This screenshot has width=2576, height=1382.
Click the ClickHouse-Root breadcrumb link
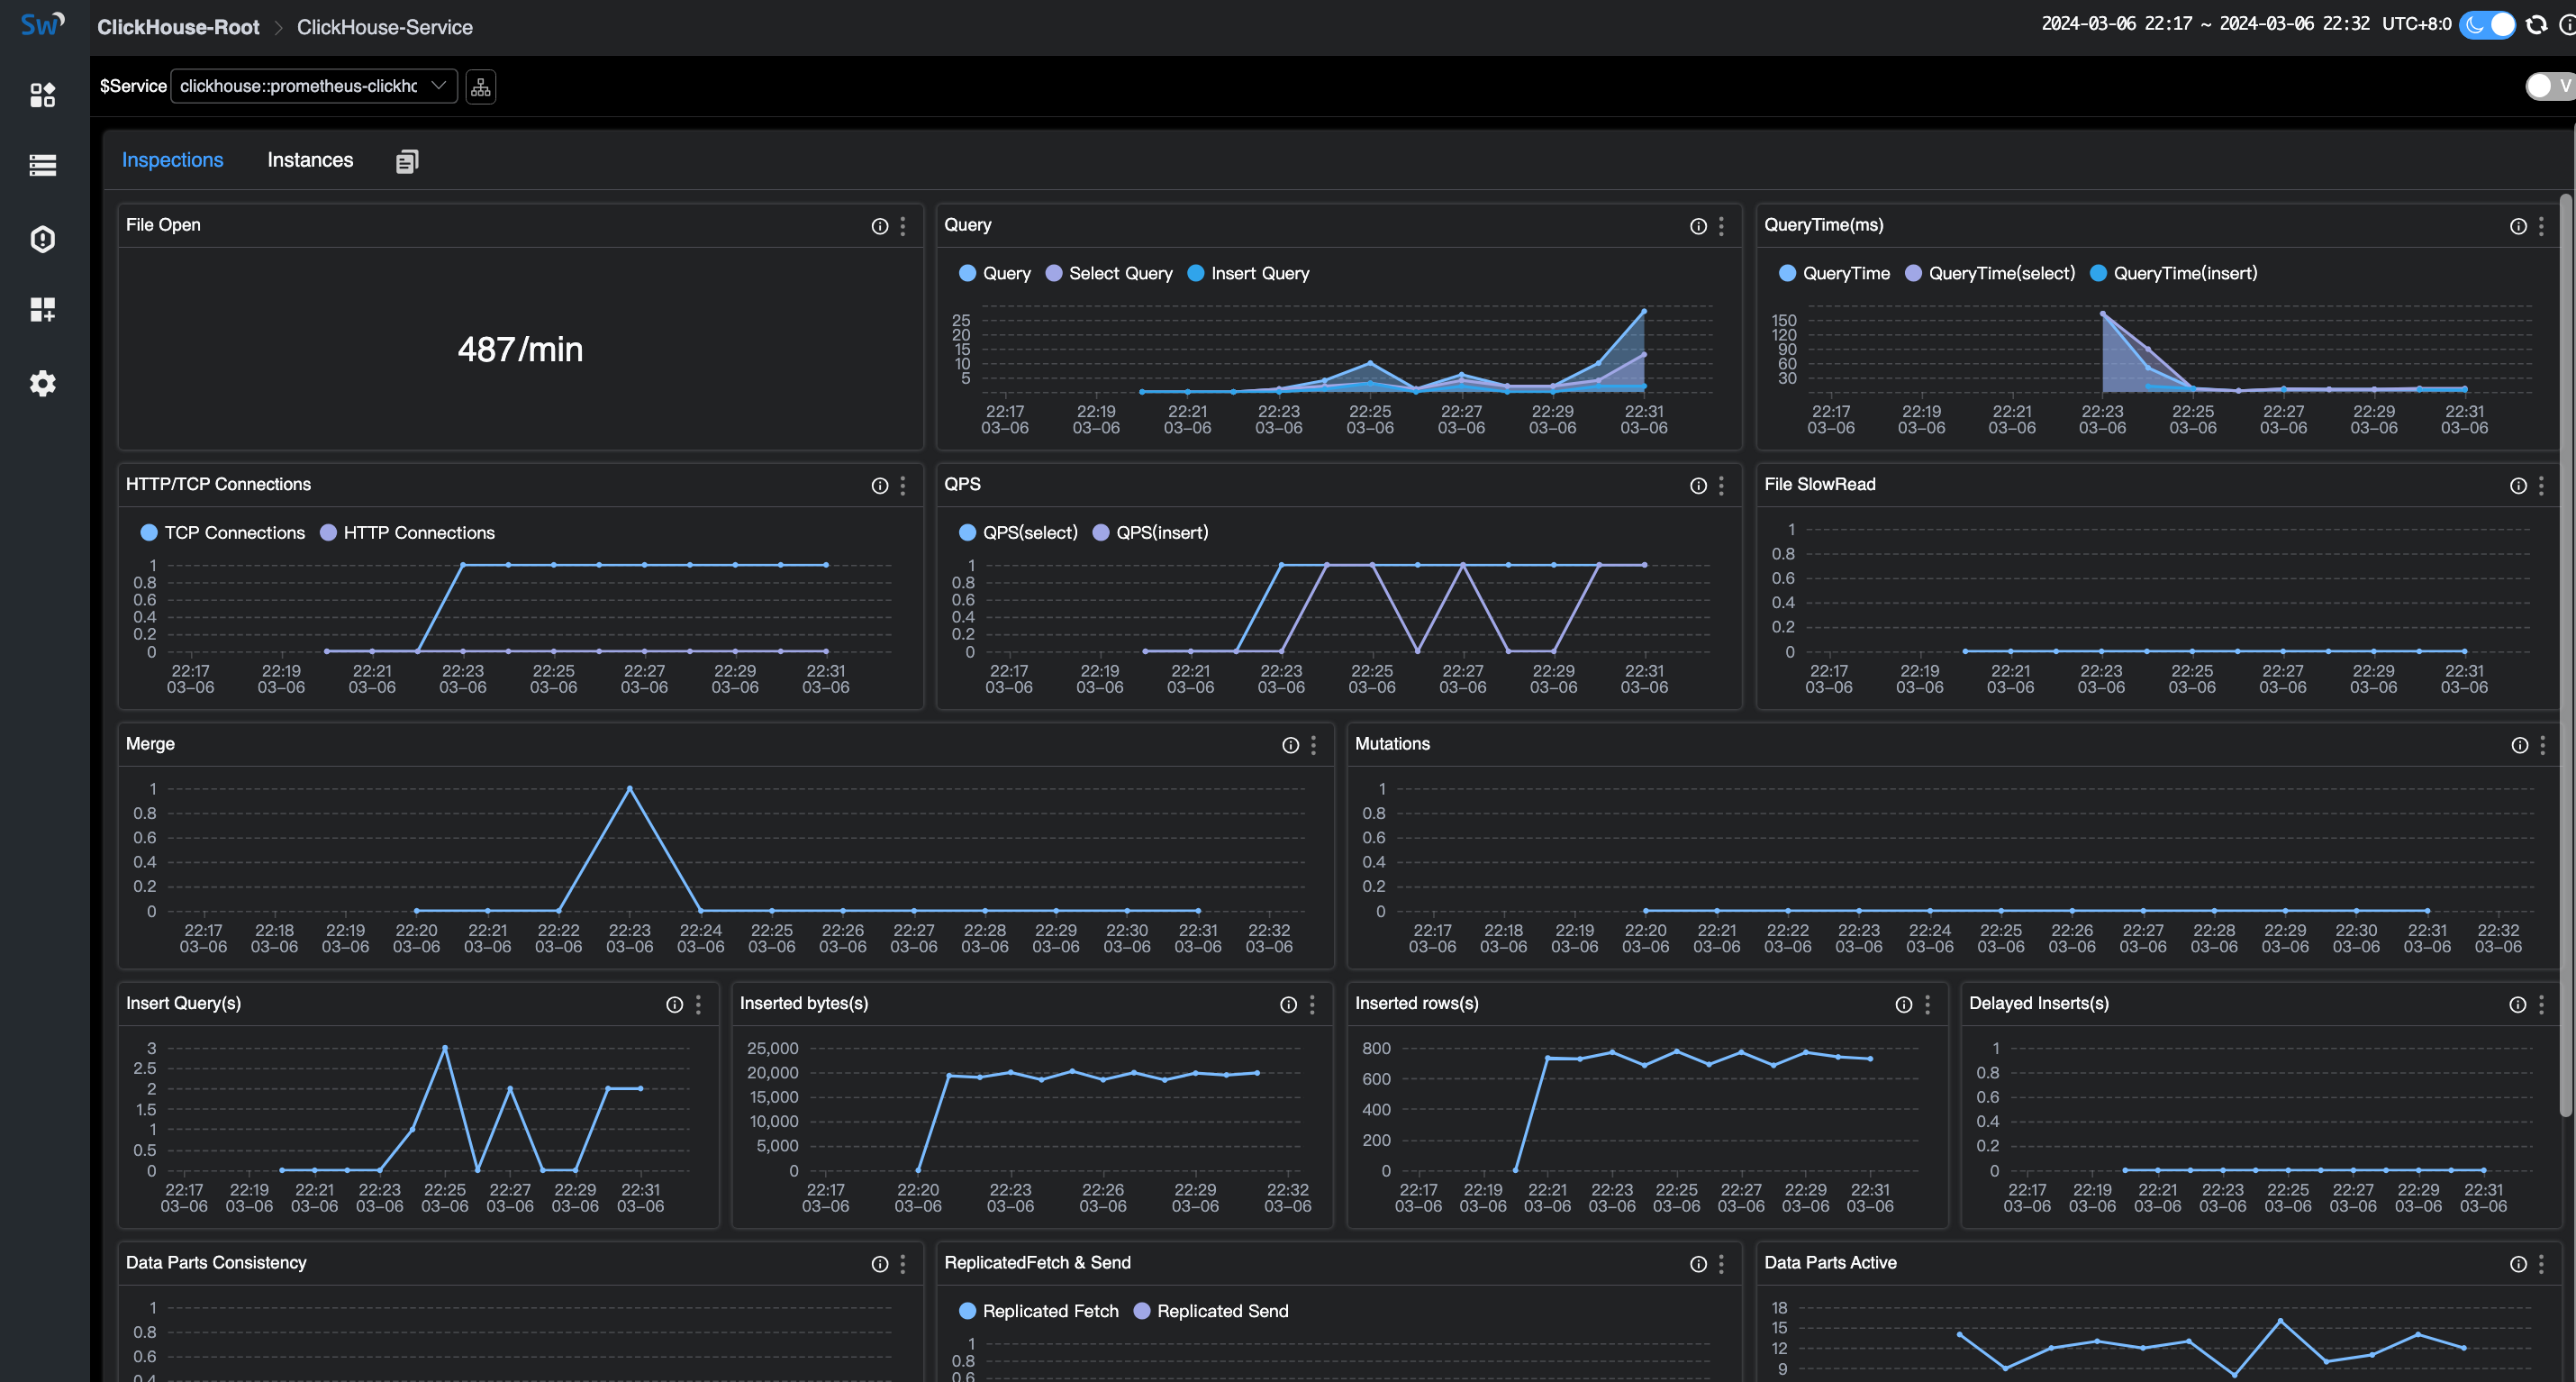click(x=179, y=27)
